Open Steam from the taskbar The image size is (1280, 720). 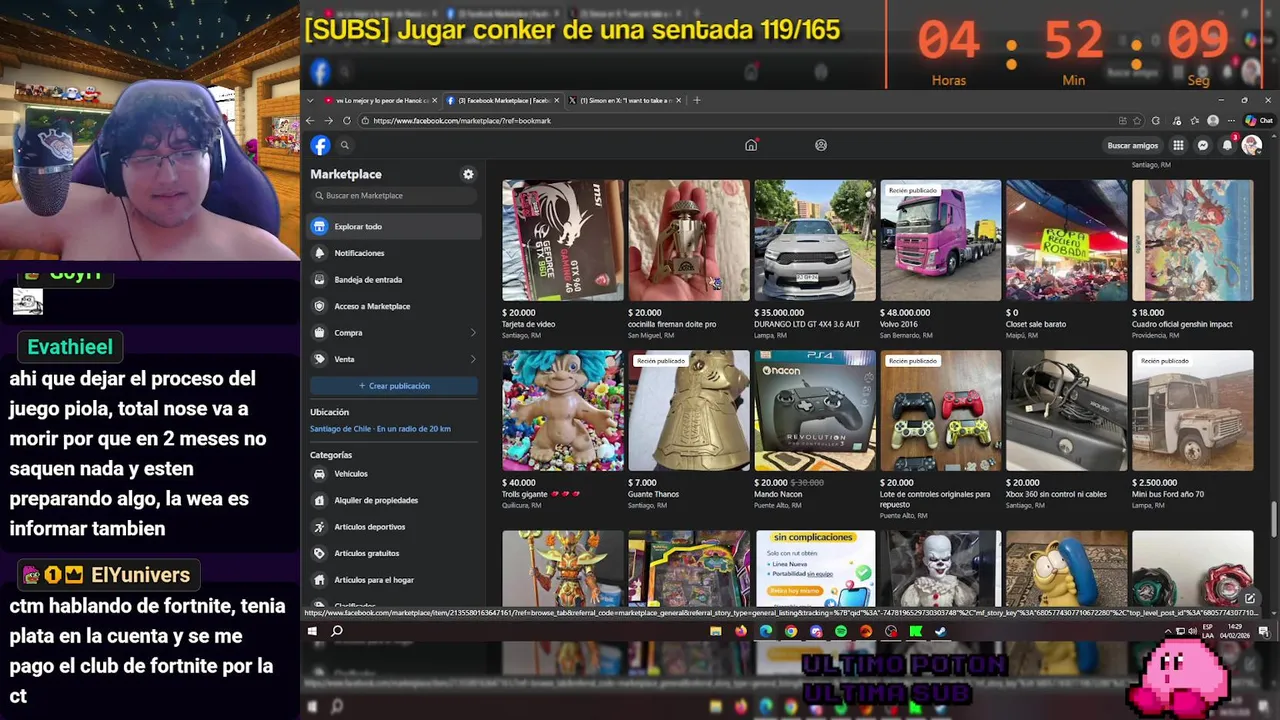click(941, 631)
